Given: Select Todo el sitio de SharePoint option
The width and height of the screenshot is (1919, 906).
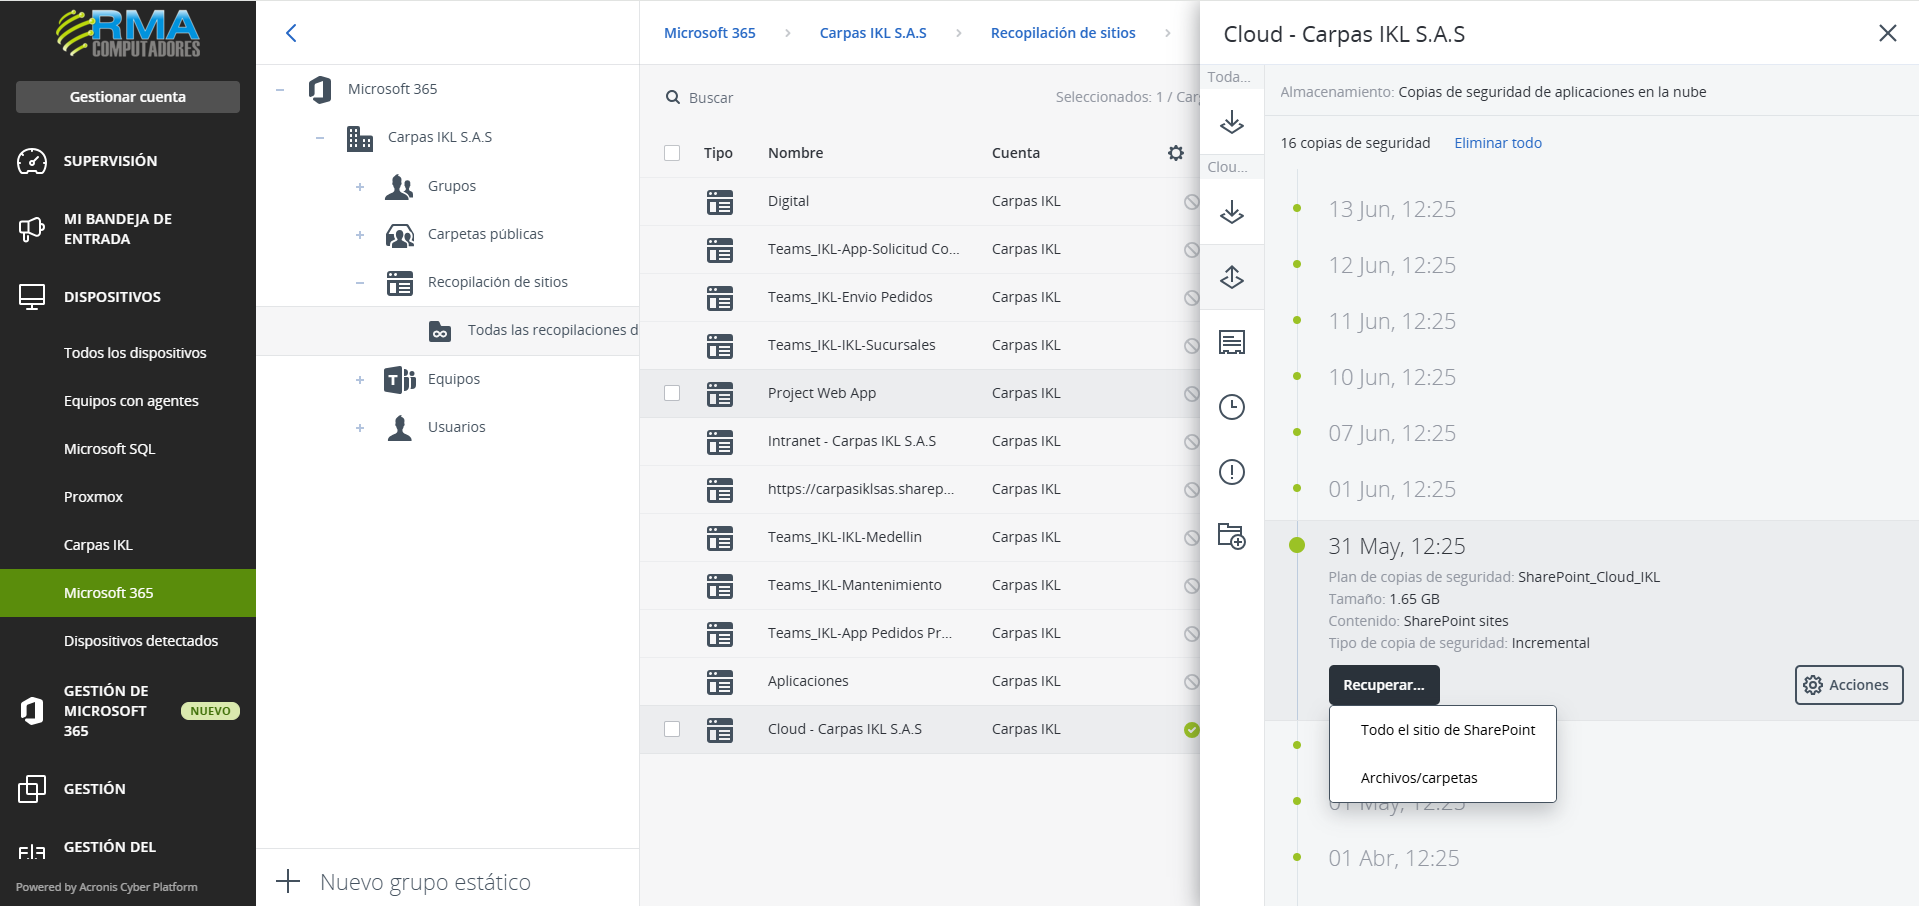Looking at the screenshot, I should [x=1447, y=730].
